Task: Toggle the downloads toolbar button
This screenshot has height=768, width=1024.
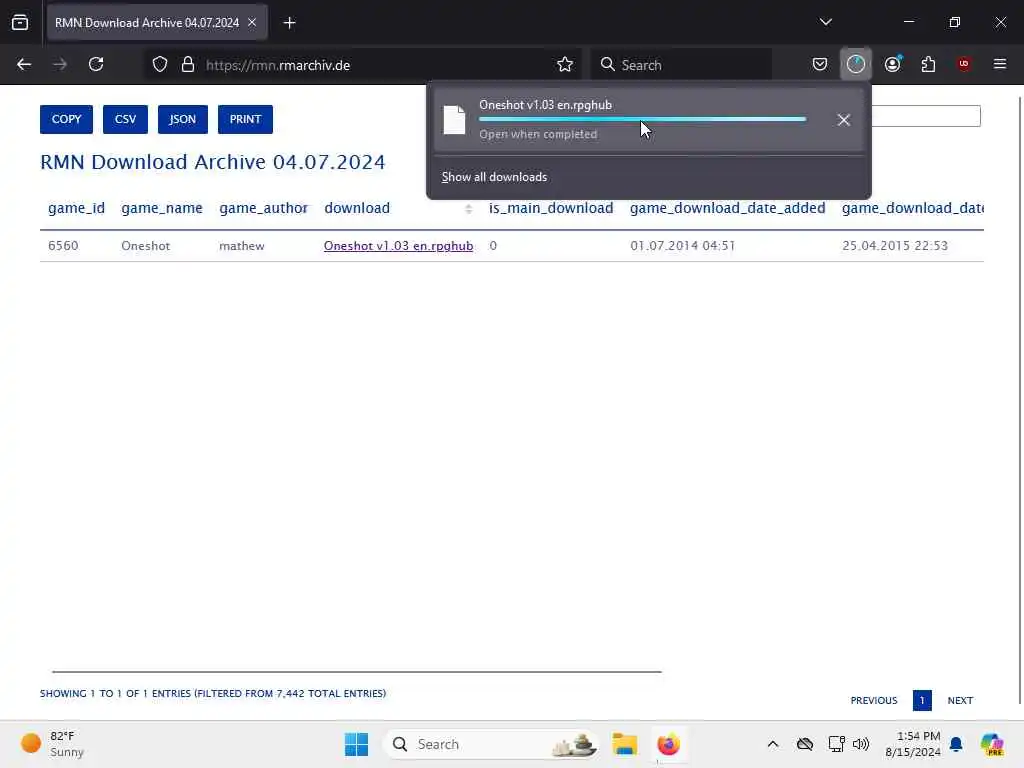Action: click(856, 64)
